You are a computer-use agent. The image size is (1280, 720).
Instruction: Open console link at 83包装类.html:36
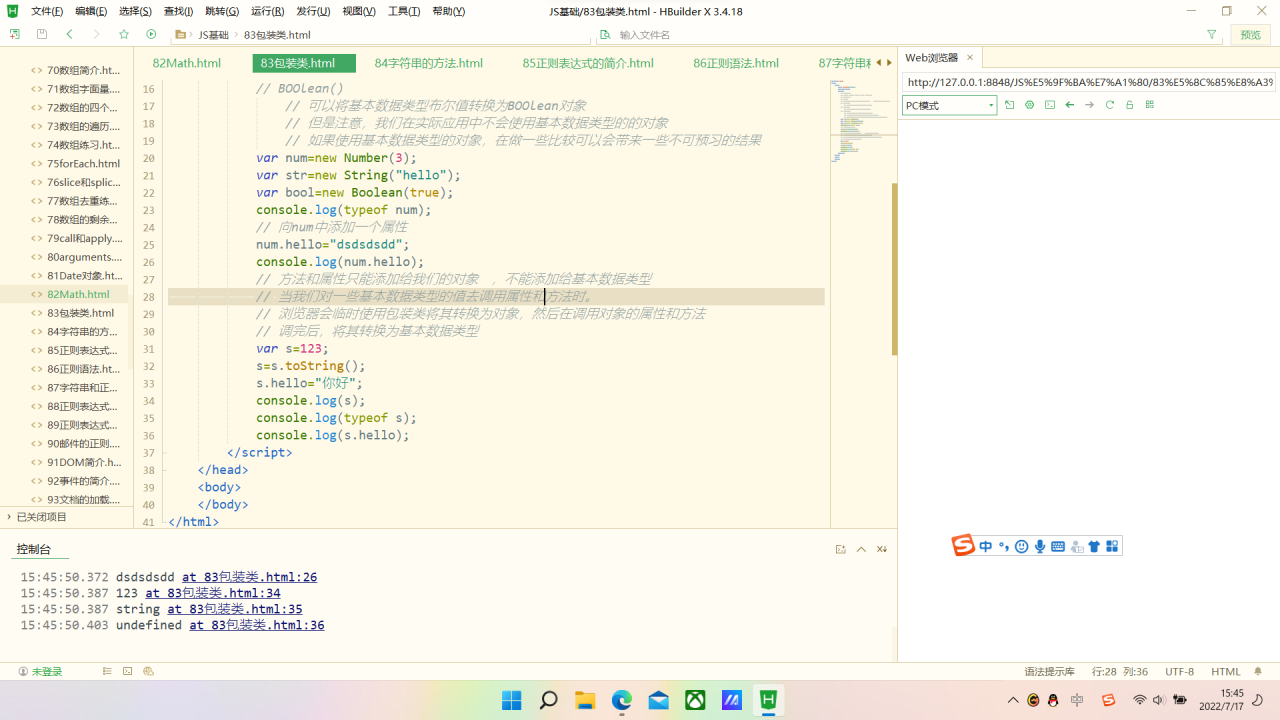tap(257, 625)
